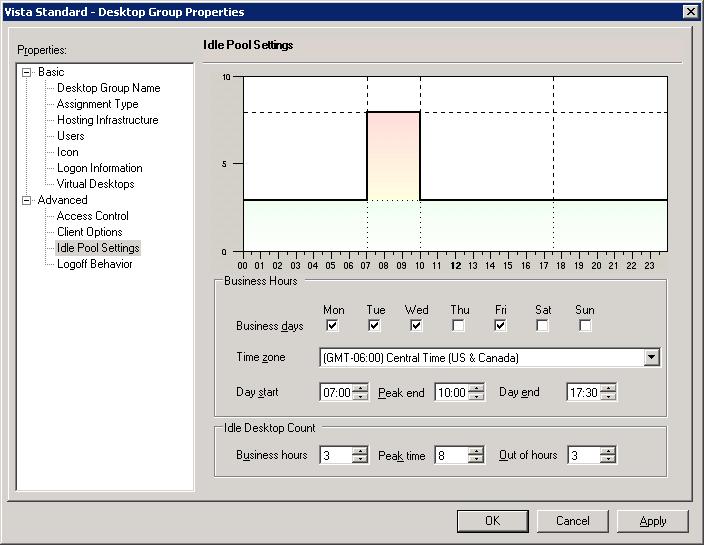
Task: Cancel the dialog changes
Action: pyautogui.click(x=572, y=521)
